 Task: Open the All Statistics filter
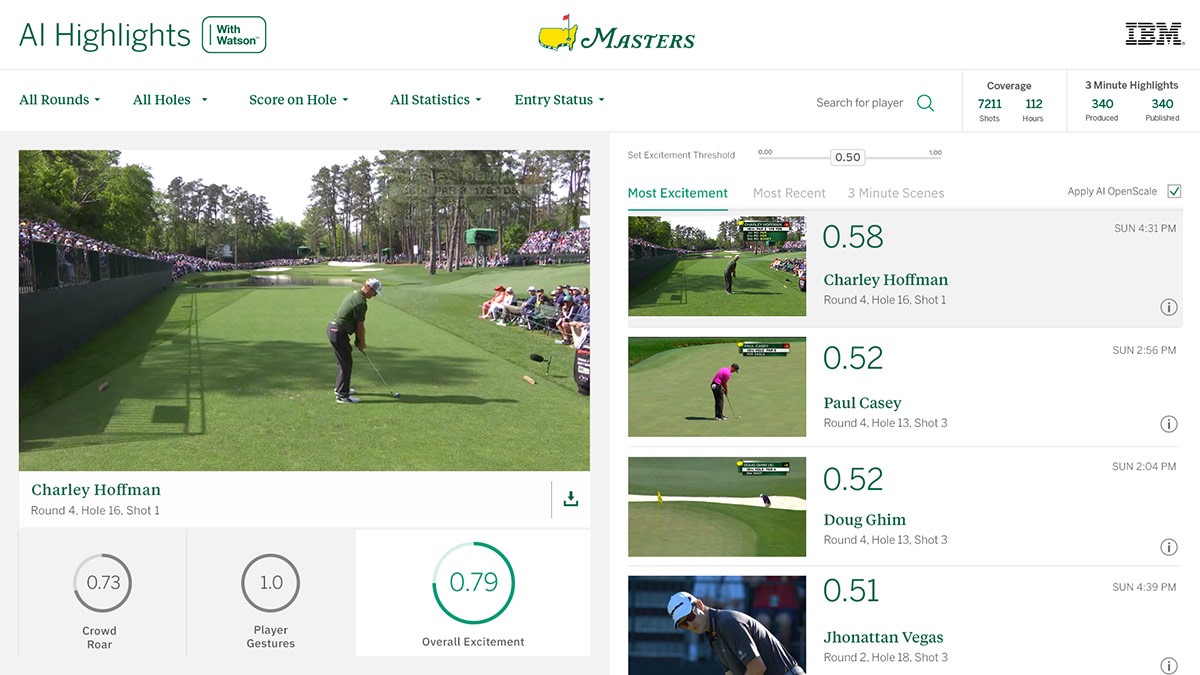point(436,100)
